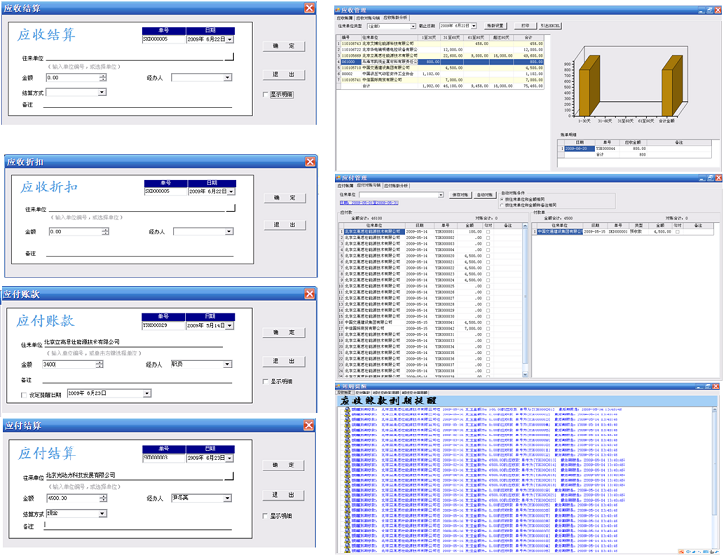This screenshot has height=558, width=726.
Task: Open 往来单位 browse button in 应收折扣
Action: (x=231, y=208)
